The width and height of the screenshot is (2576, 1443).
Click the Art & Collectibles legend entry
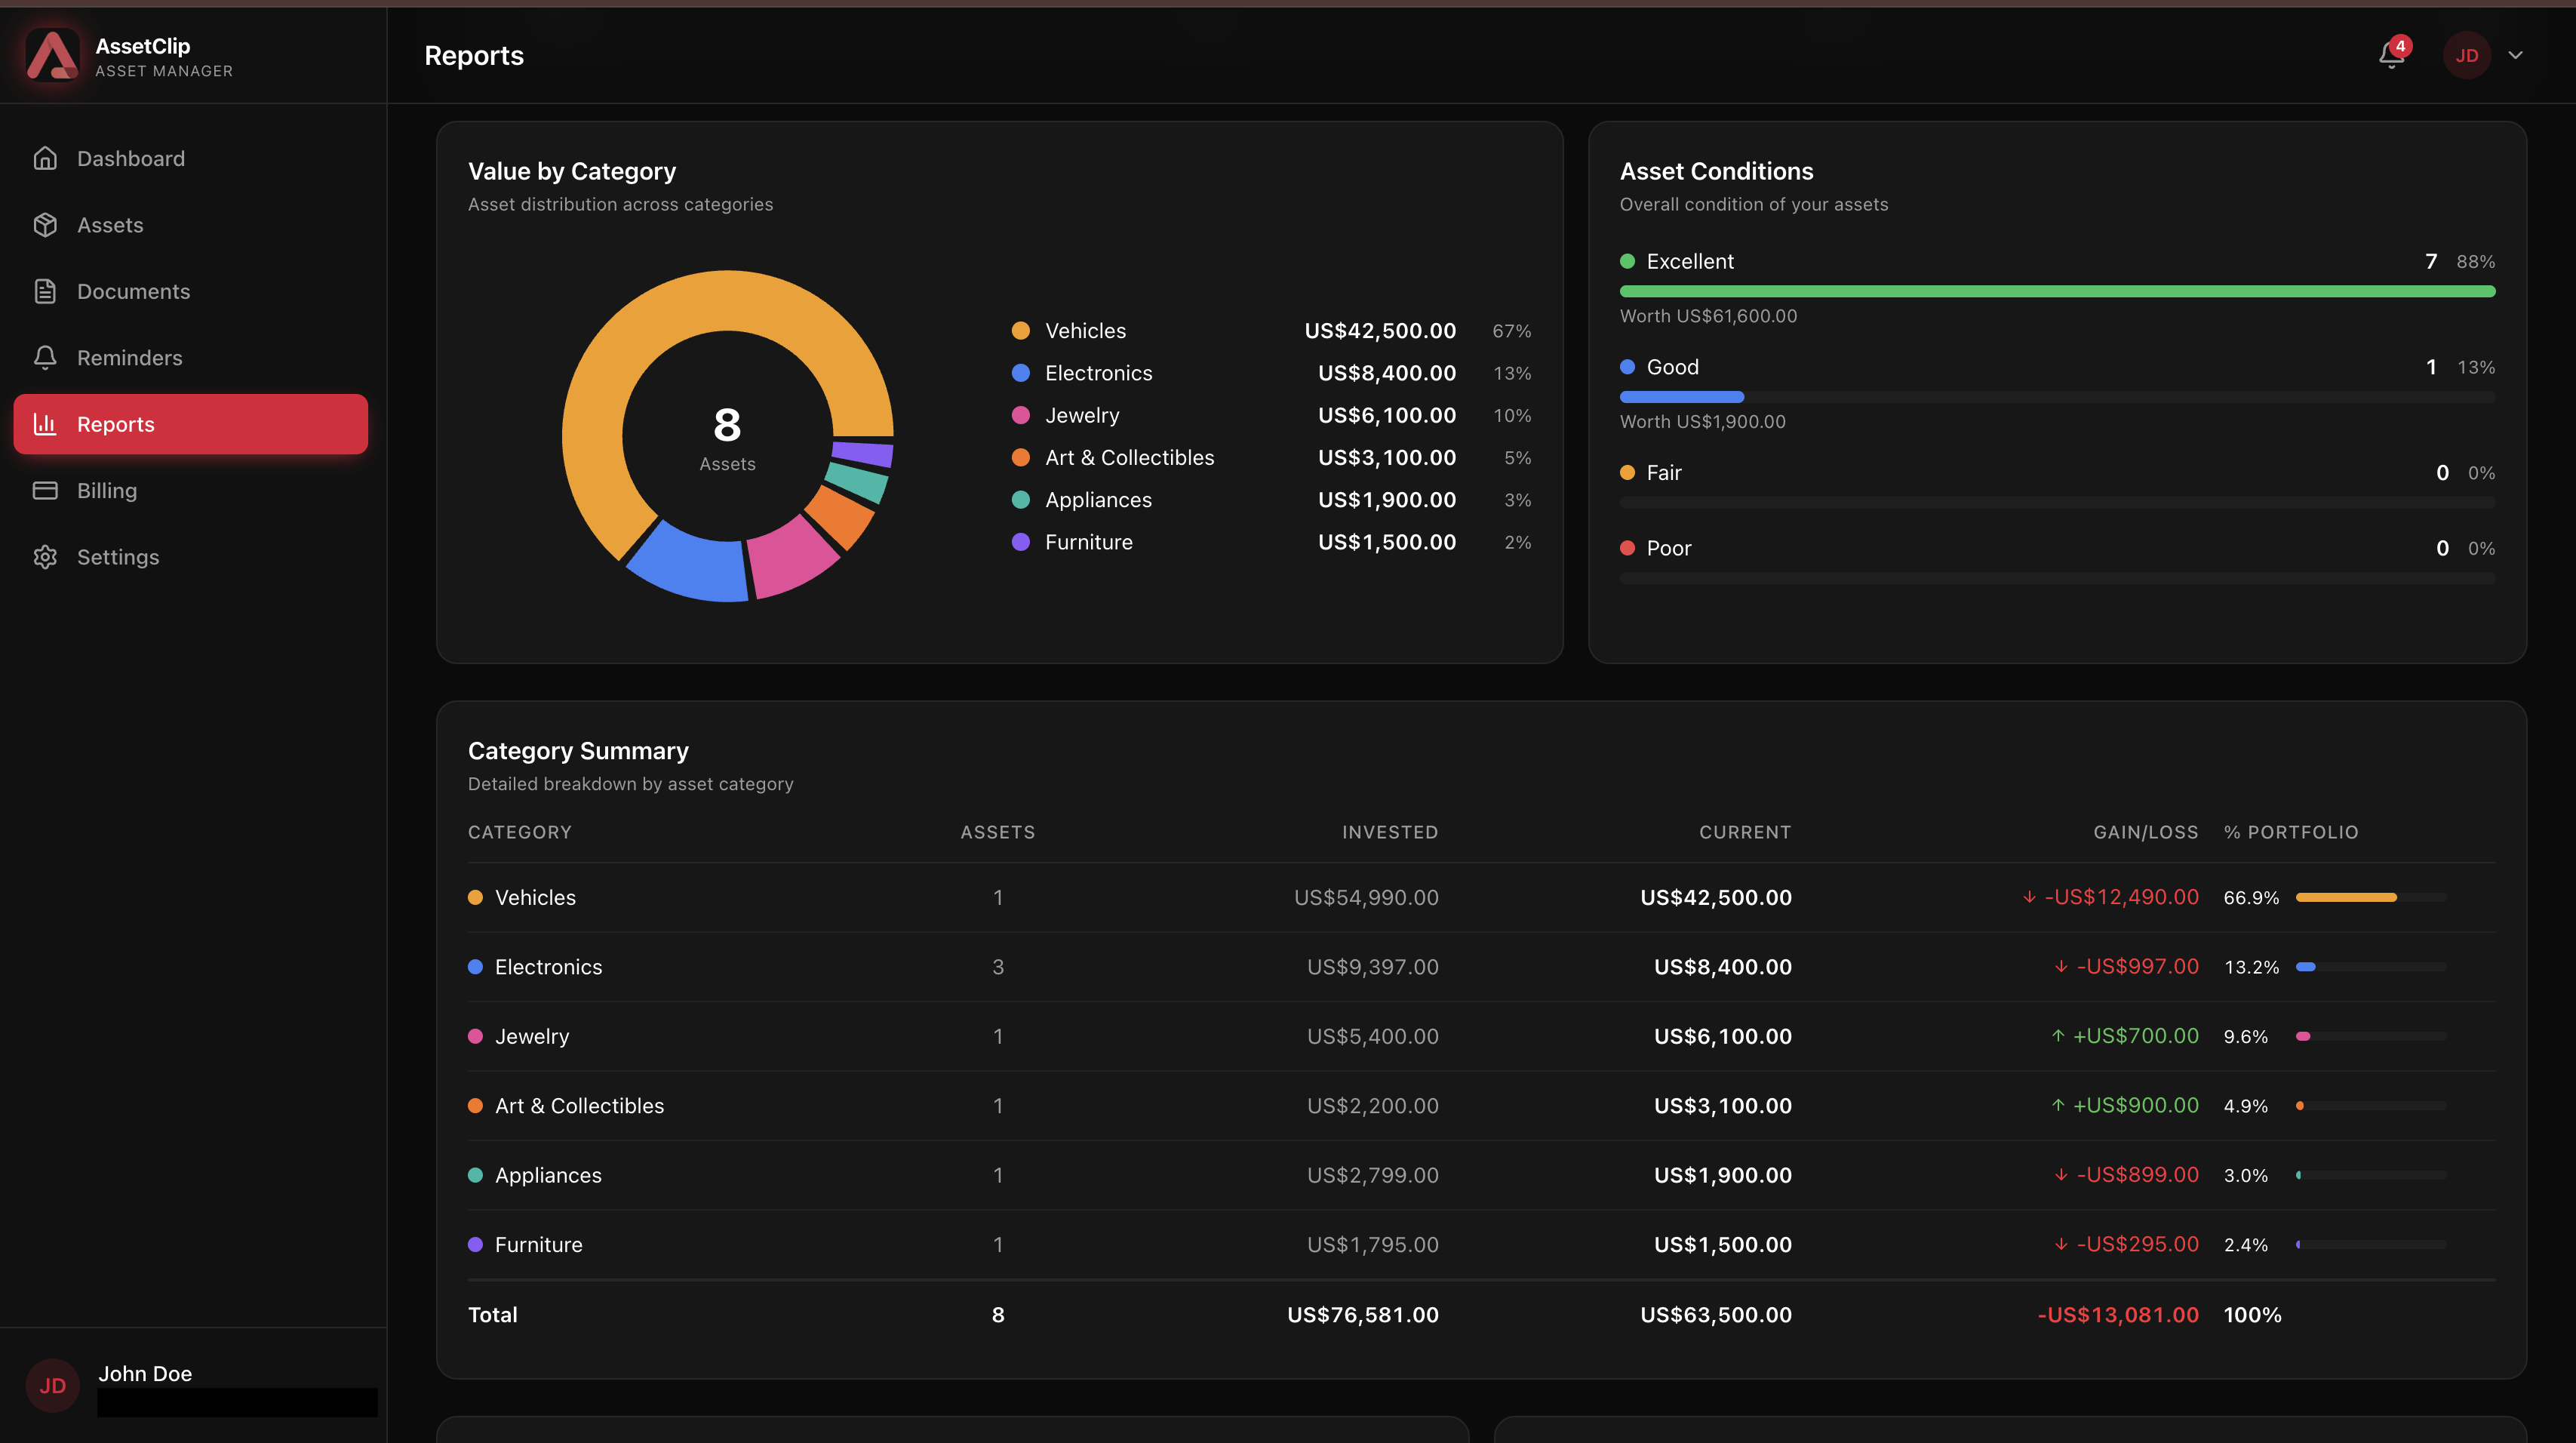click(x=1271, y=457)
